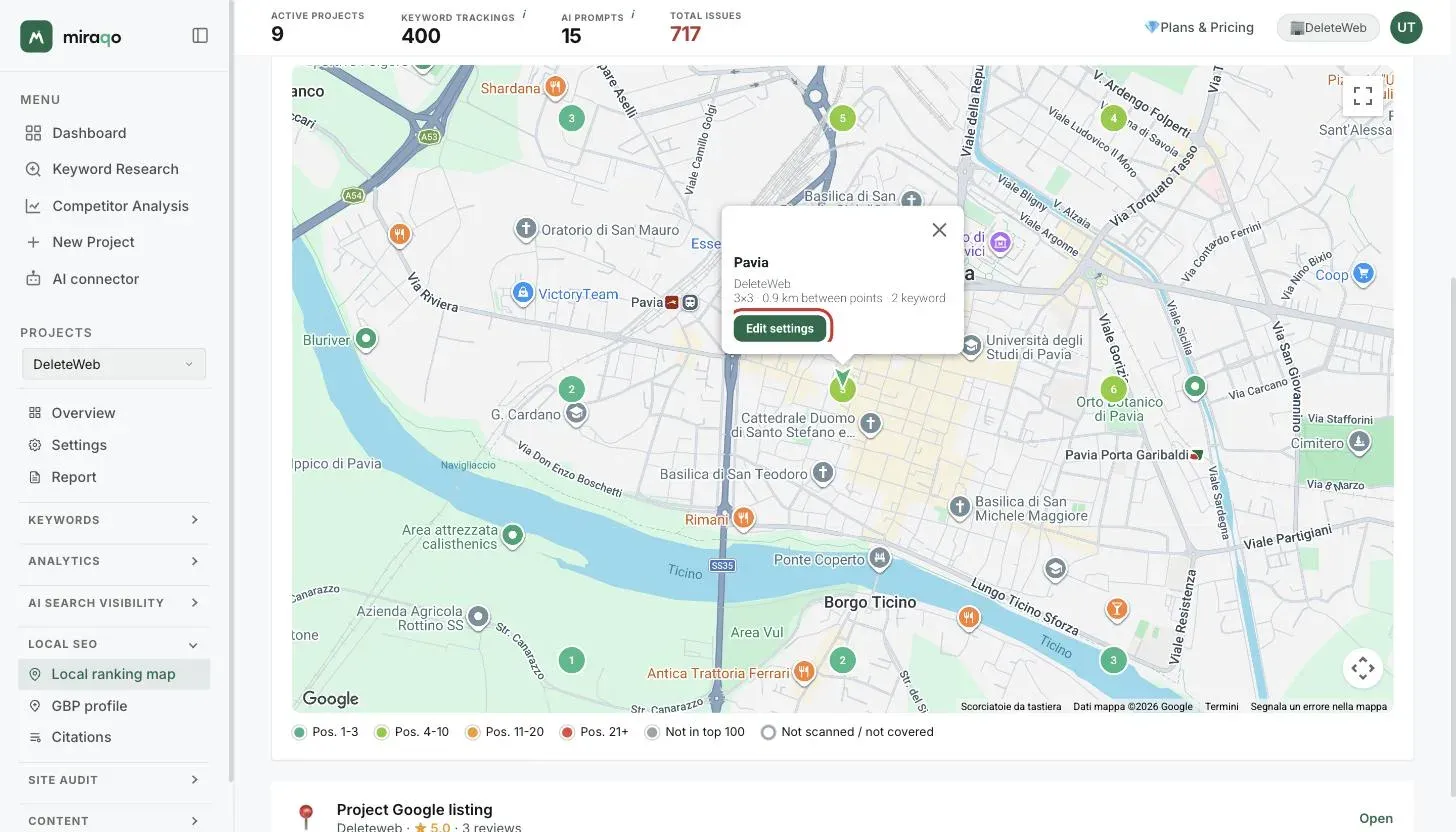Click the Coop shopping cart marker
This screenshot has height=832, width=1456.
pyautogui.click(x=1363, y=273)
